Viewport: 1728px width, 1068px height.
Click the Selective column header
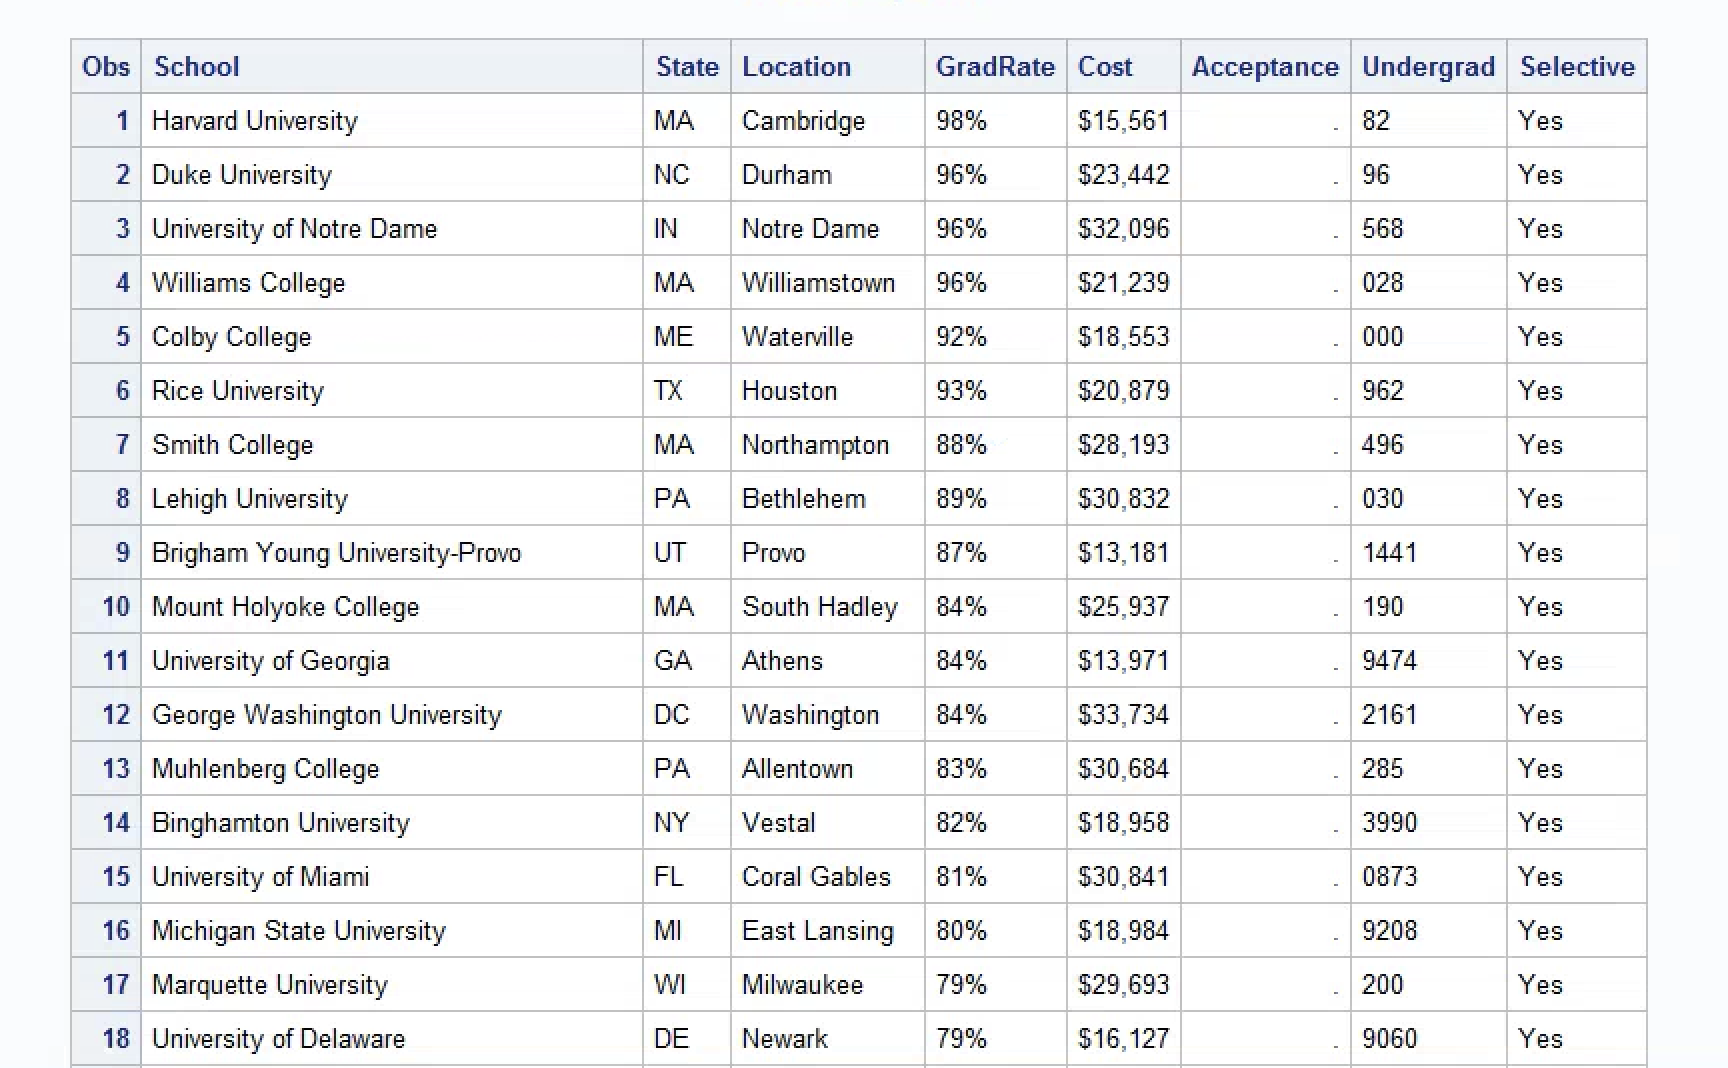click(x=1577, y=67)
